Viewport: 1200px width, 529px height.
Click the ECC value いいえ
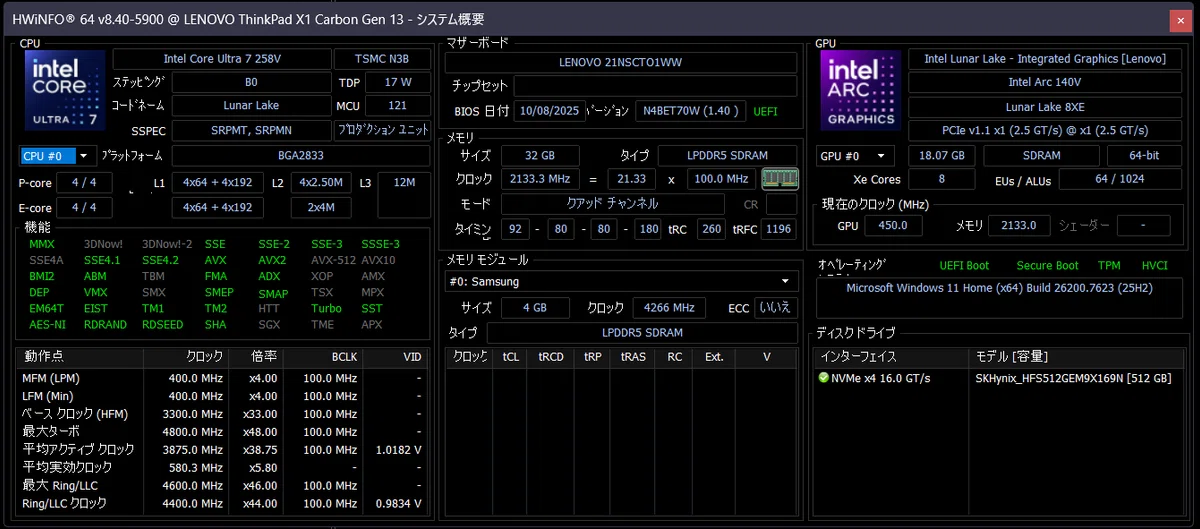pyautogui.click(x=776, y=308)
